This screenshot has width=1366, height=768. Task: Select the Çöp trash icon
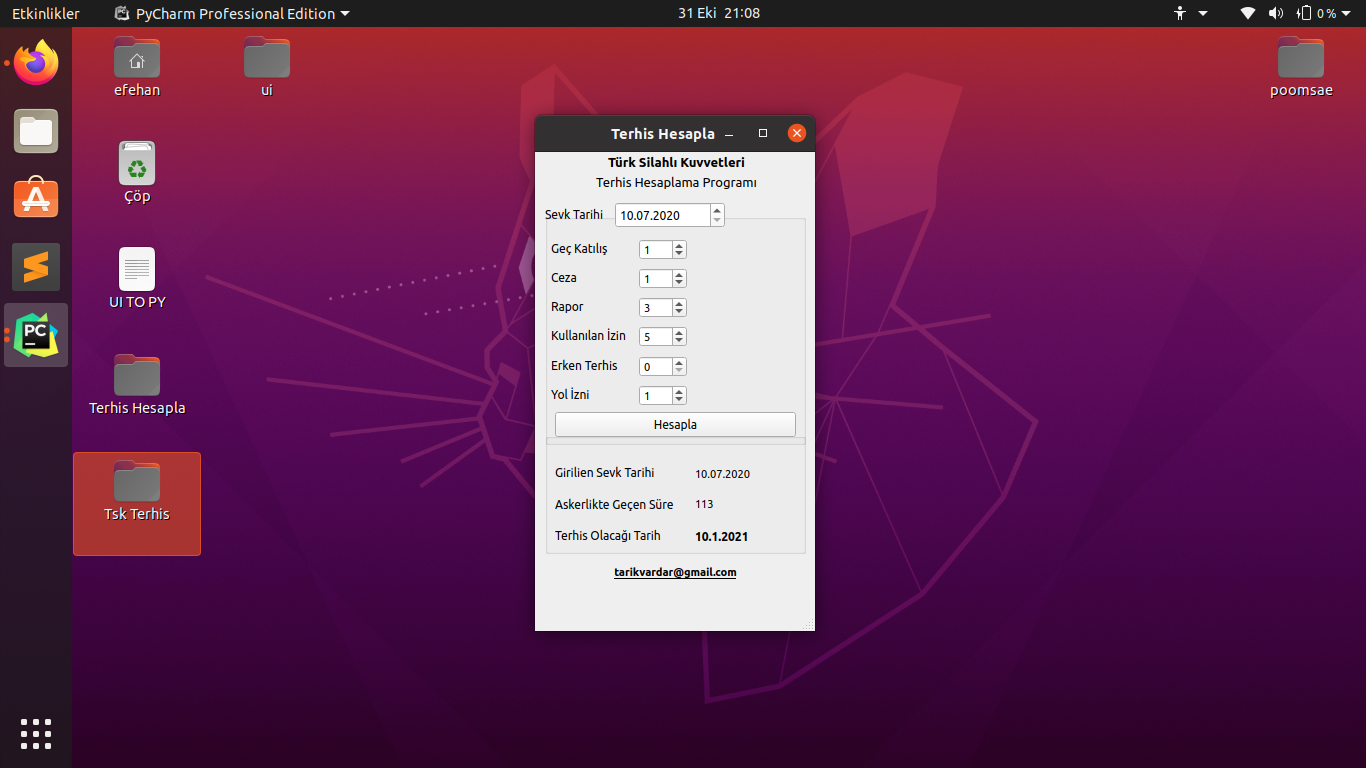[137, 173]
